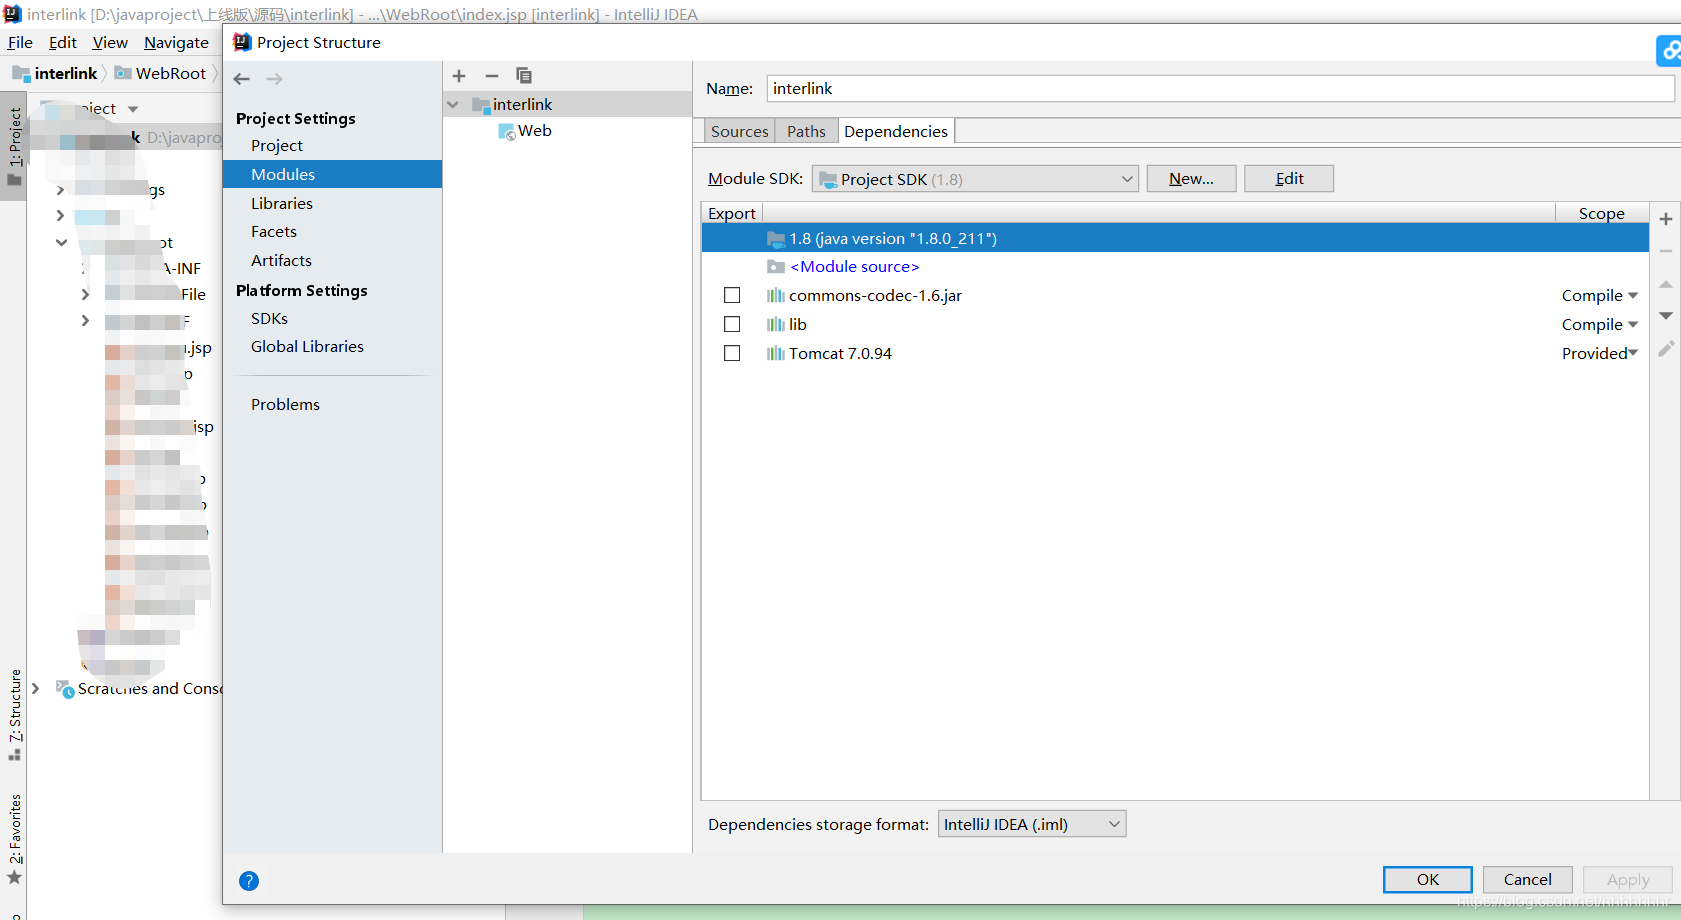Viewport: 1681px width, 920px height.
Task: Click the Tomcat 7.0.94 library icon
Action: (x=776, y=353)
